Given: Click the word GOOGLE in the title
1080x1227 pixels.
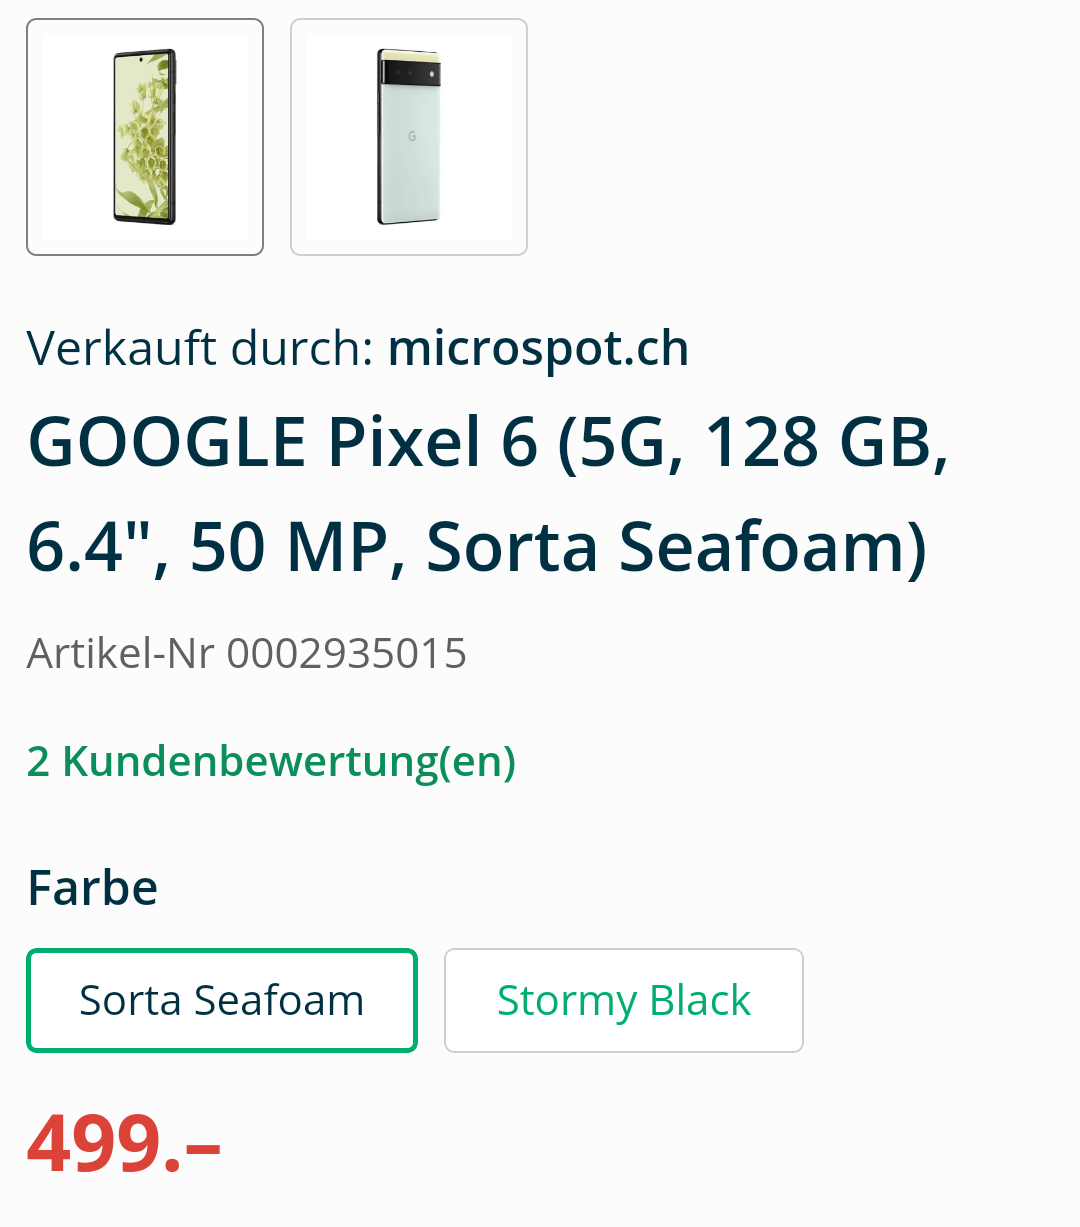Looking at the screenshot, I should [x=167, y=442].
